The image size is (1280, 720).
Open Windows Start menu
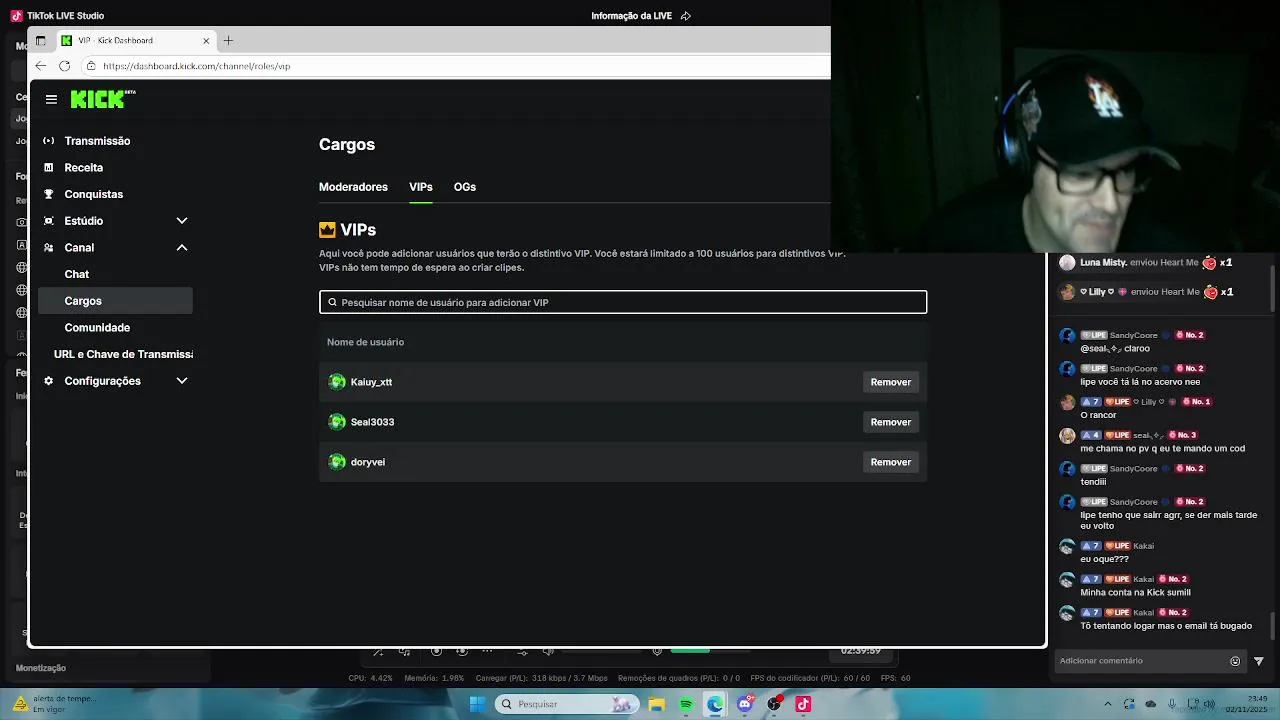pos(477,704)
